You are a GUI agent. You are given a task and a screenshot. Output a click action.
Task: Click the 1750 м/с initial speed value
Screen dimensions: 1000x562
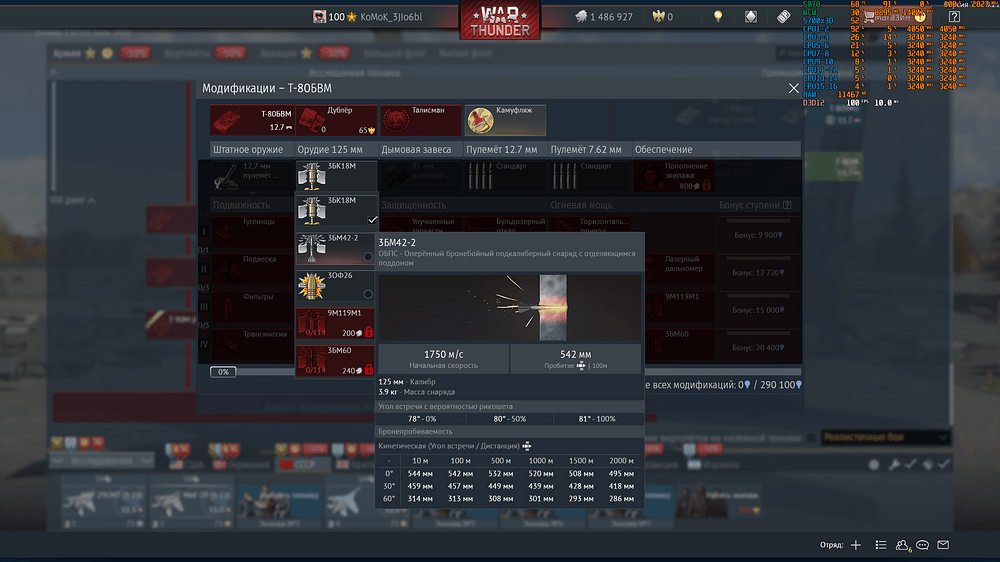coord(444,354)
